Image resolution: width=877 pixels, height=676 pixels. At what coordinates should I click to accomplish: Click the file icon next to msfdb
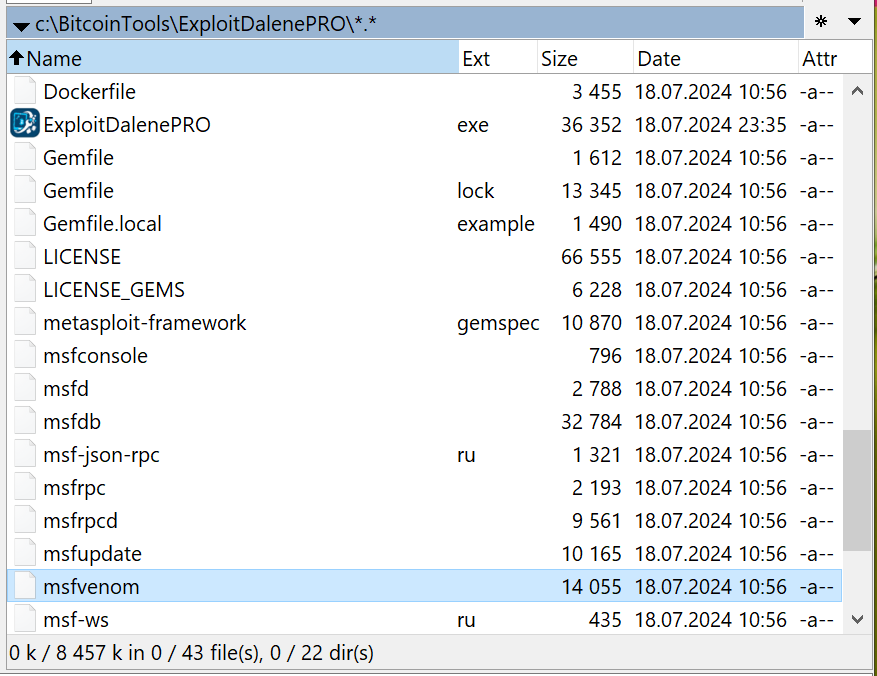(25, 421)
